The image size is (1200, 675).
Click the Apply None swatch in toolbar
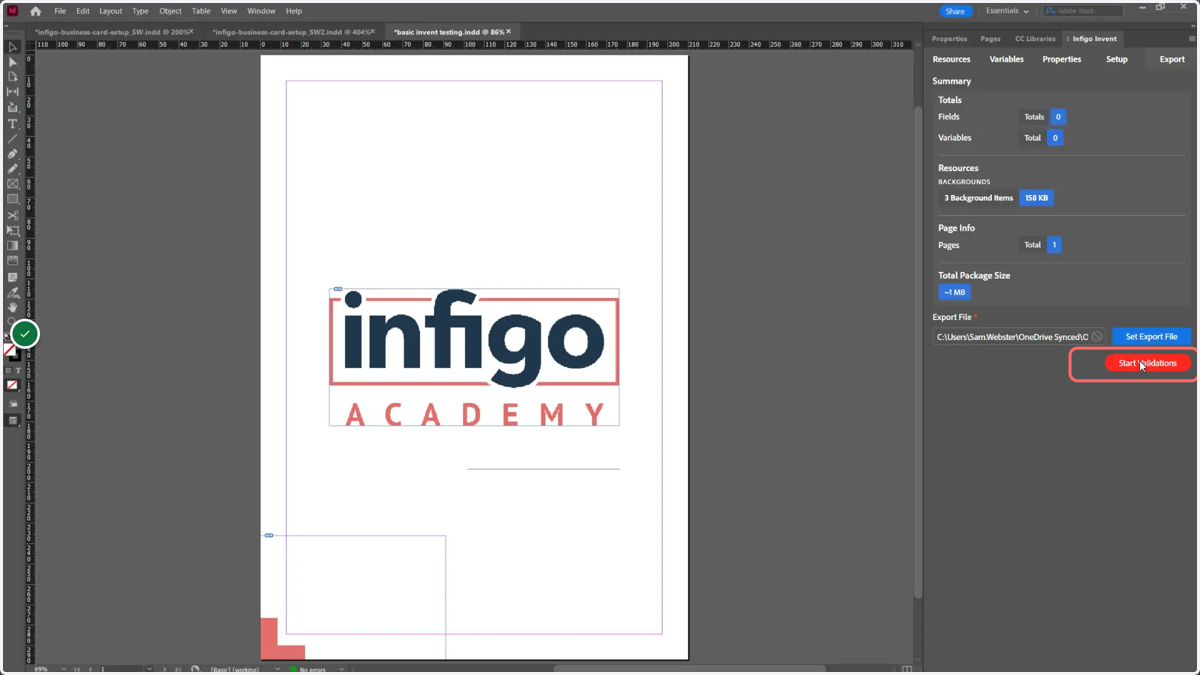tap(13, 385)
